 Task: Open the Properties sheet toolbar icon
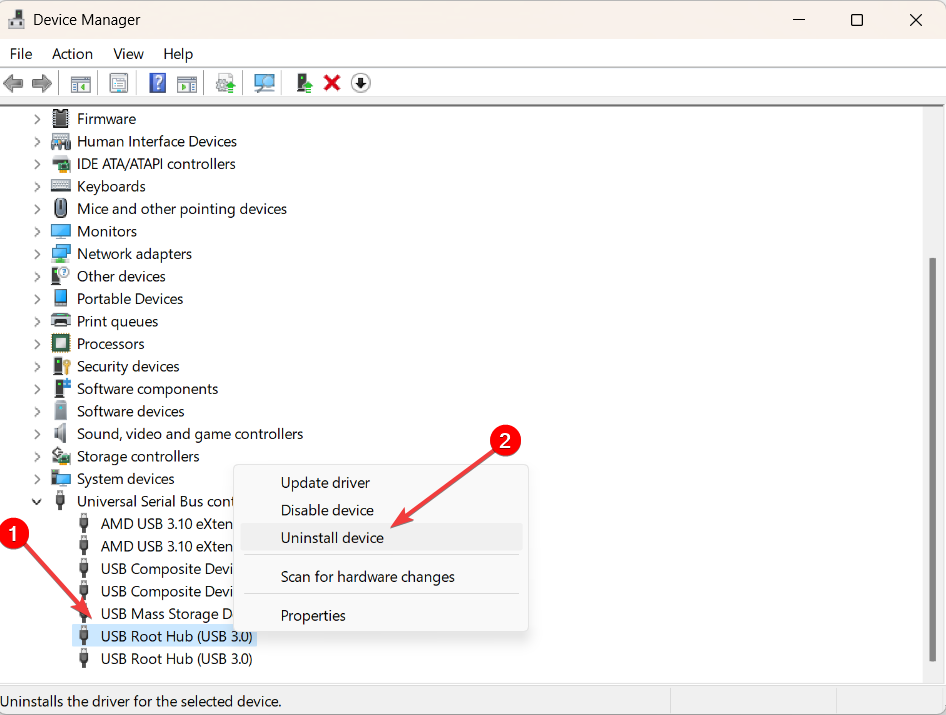[x=119, y=83]
